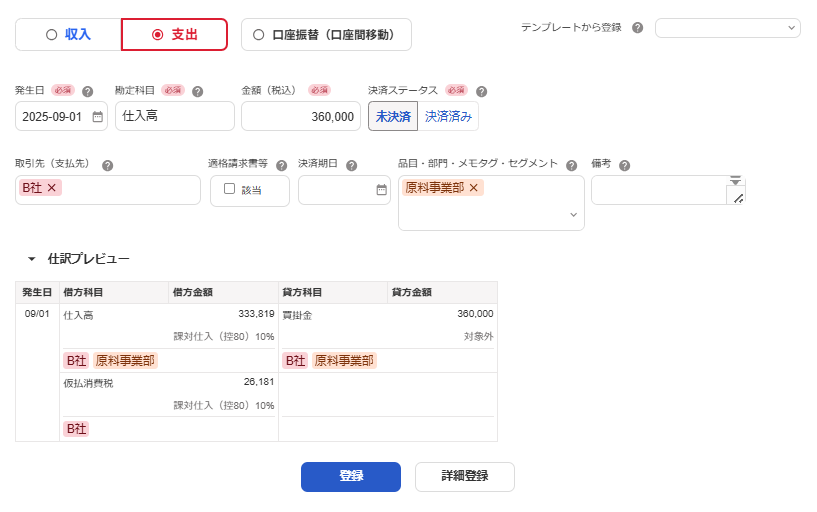Set payment status to 決済済み
The width and height of the screenshot is (817, 512).
click(x=448, y=116)
